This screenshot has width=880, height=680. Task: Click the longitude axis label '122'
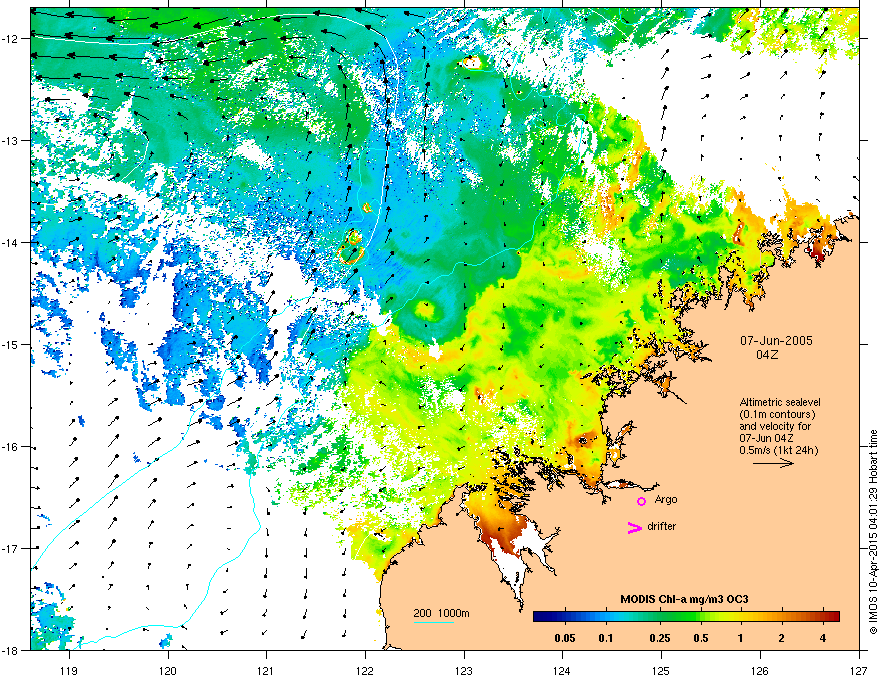[365, 670]
